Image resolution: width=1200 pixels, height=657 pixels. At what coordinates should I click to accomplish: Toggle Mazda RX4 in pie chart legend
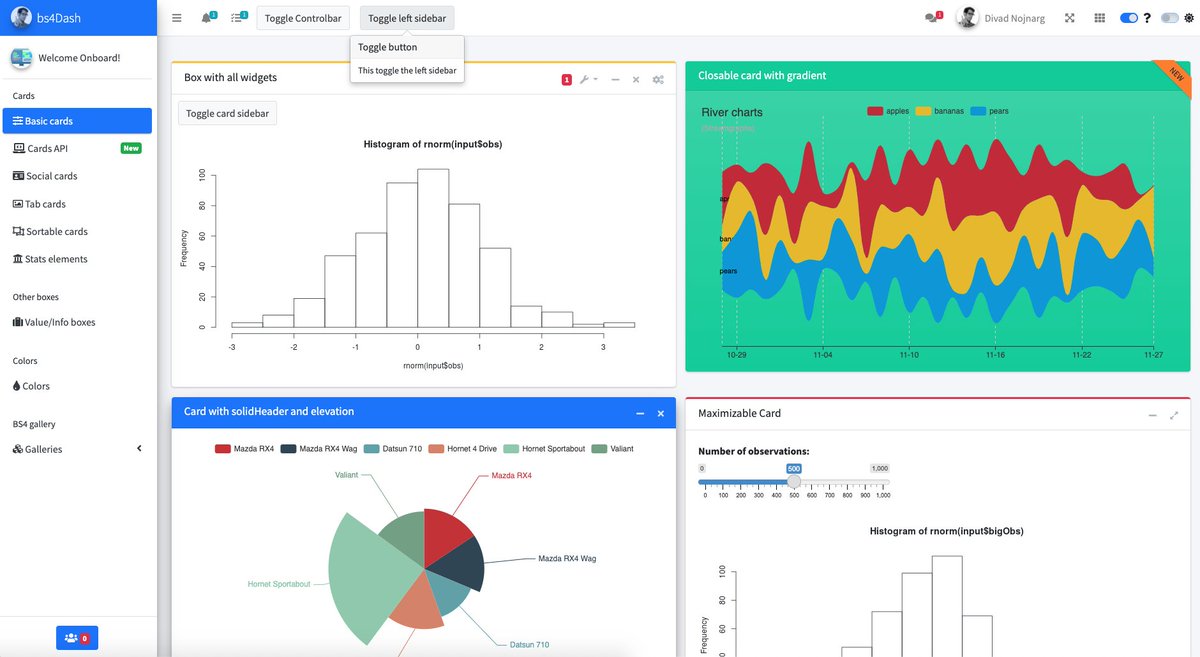point(245,449)
